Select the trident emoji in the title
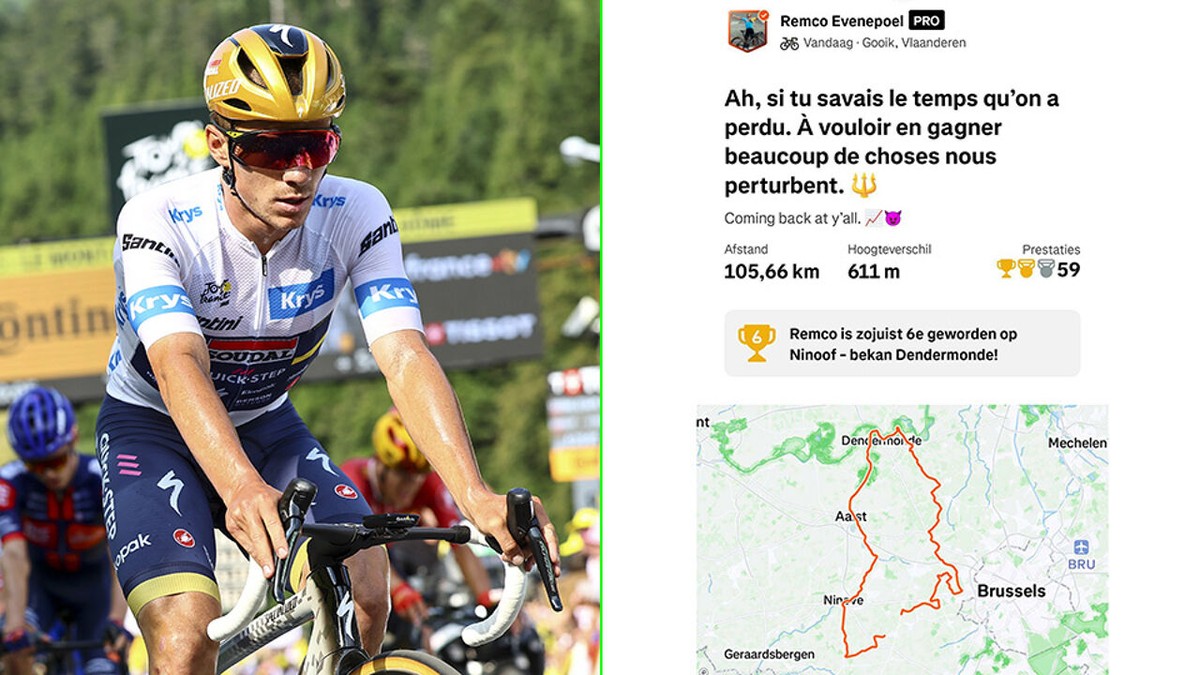The width and height of the screenshot is (1200, 675). tap(864, 185)
